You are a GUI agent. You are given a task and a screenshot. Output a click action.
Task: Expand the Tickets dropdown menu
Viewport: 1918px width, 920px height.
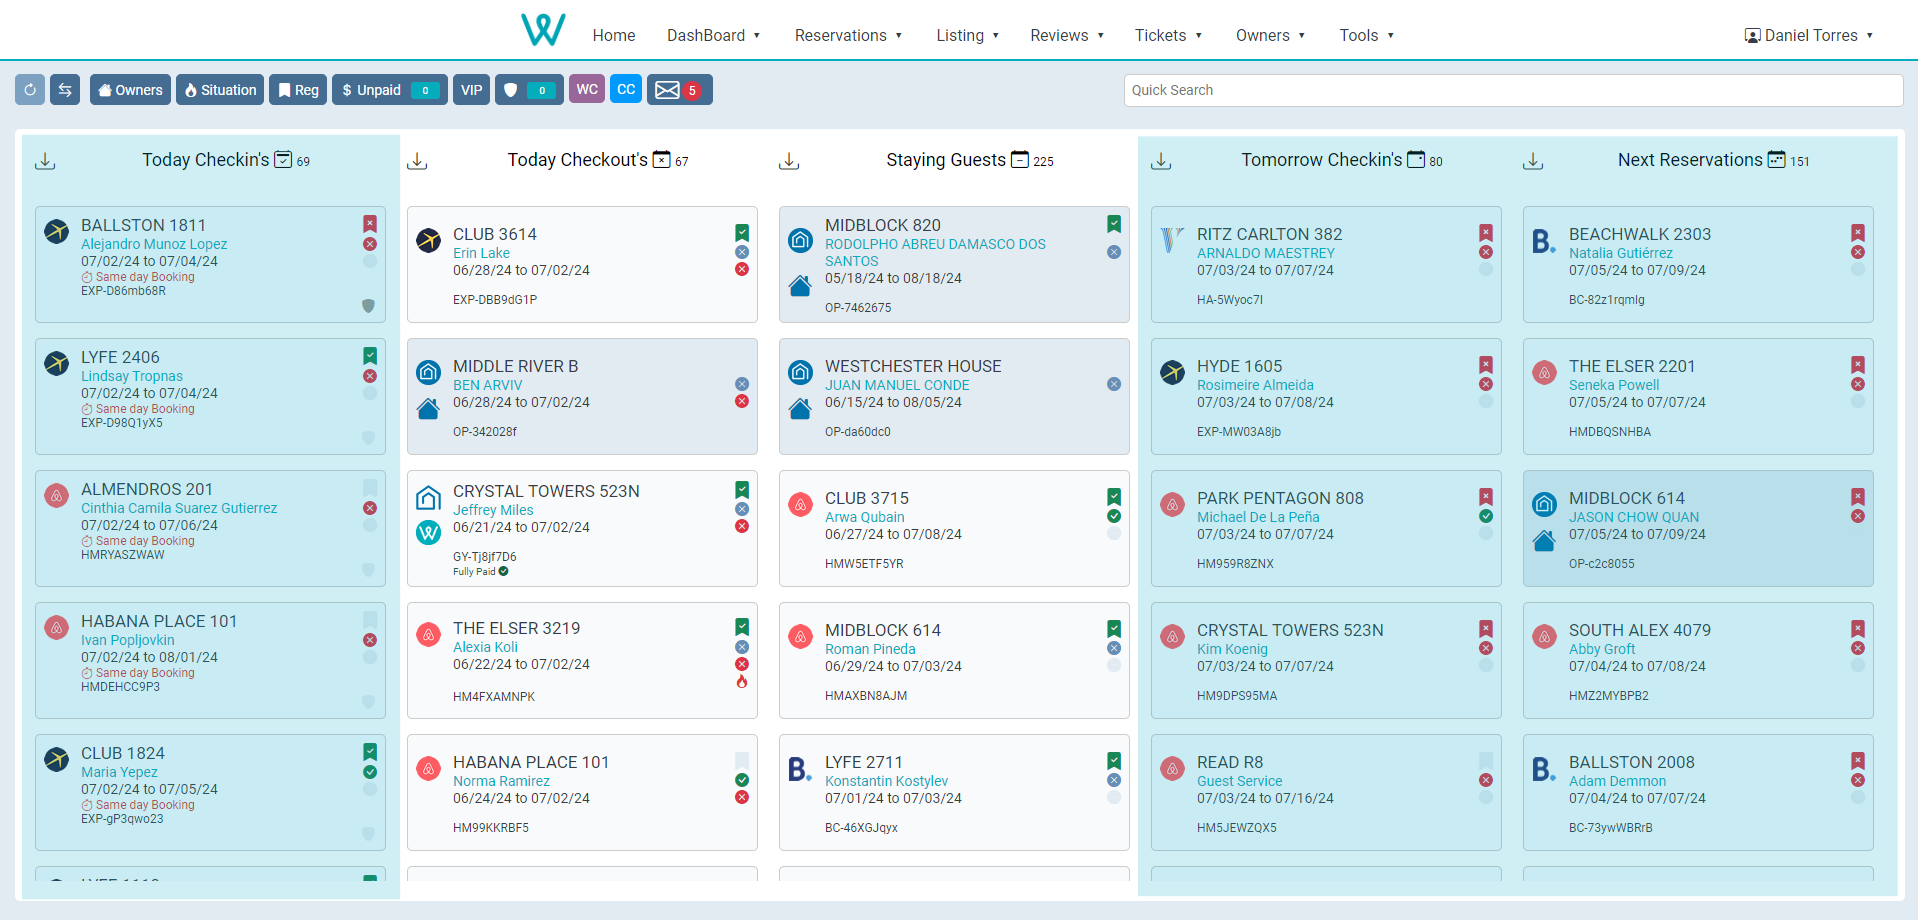tap(1168, 35)
